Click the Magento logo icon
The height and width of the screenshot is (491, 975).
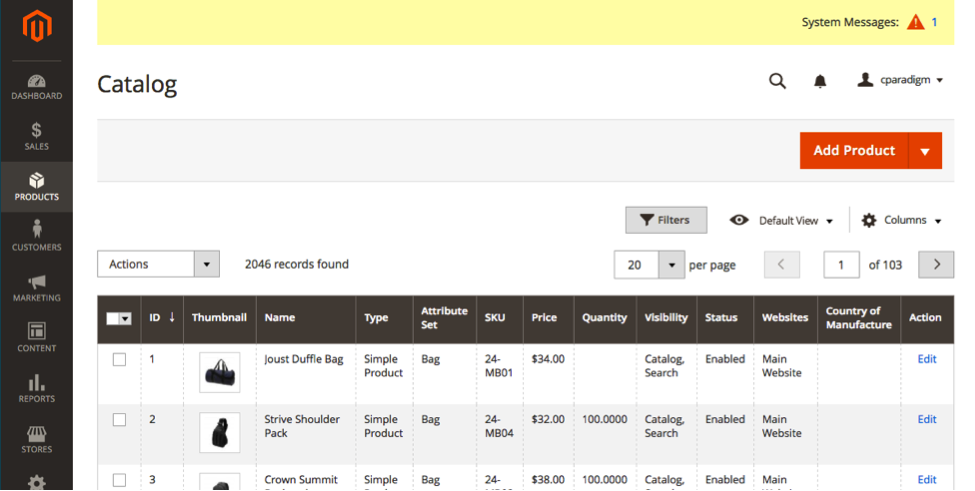pos(36,27)
